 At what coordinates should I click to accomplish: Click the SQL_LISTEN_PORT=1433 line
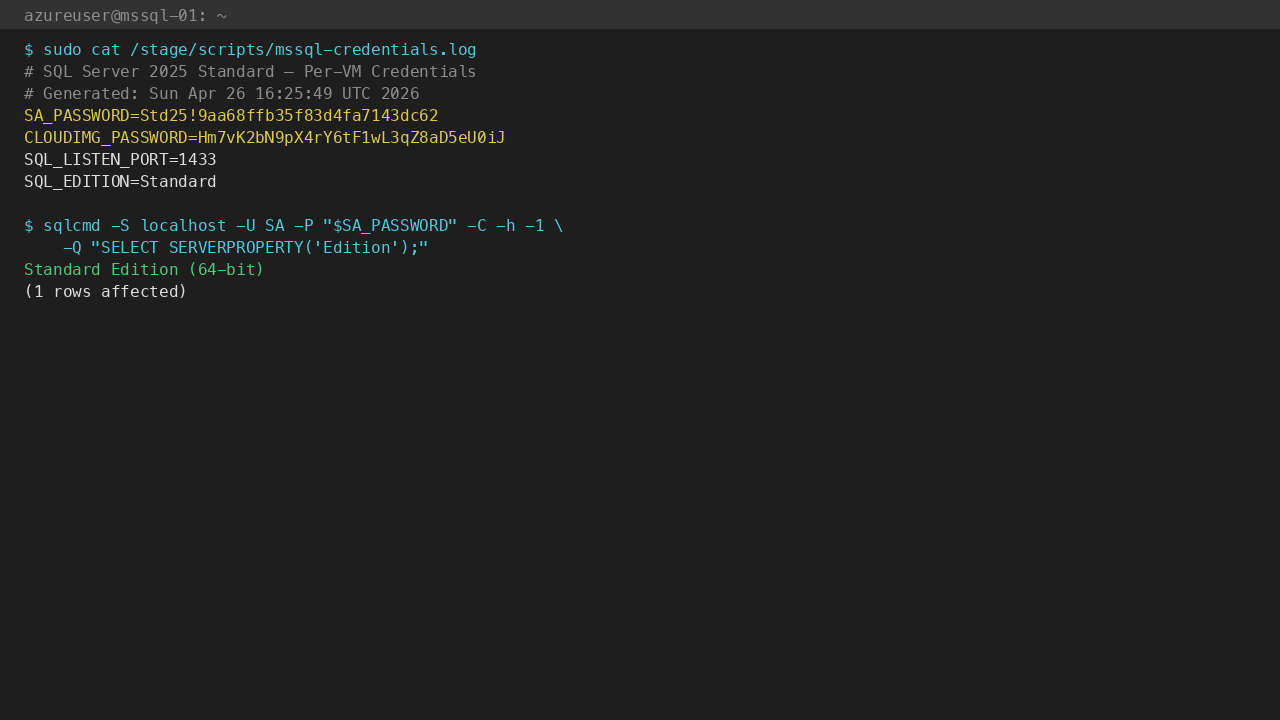120,160
